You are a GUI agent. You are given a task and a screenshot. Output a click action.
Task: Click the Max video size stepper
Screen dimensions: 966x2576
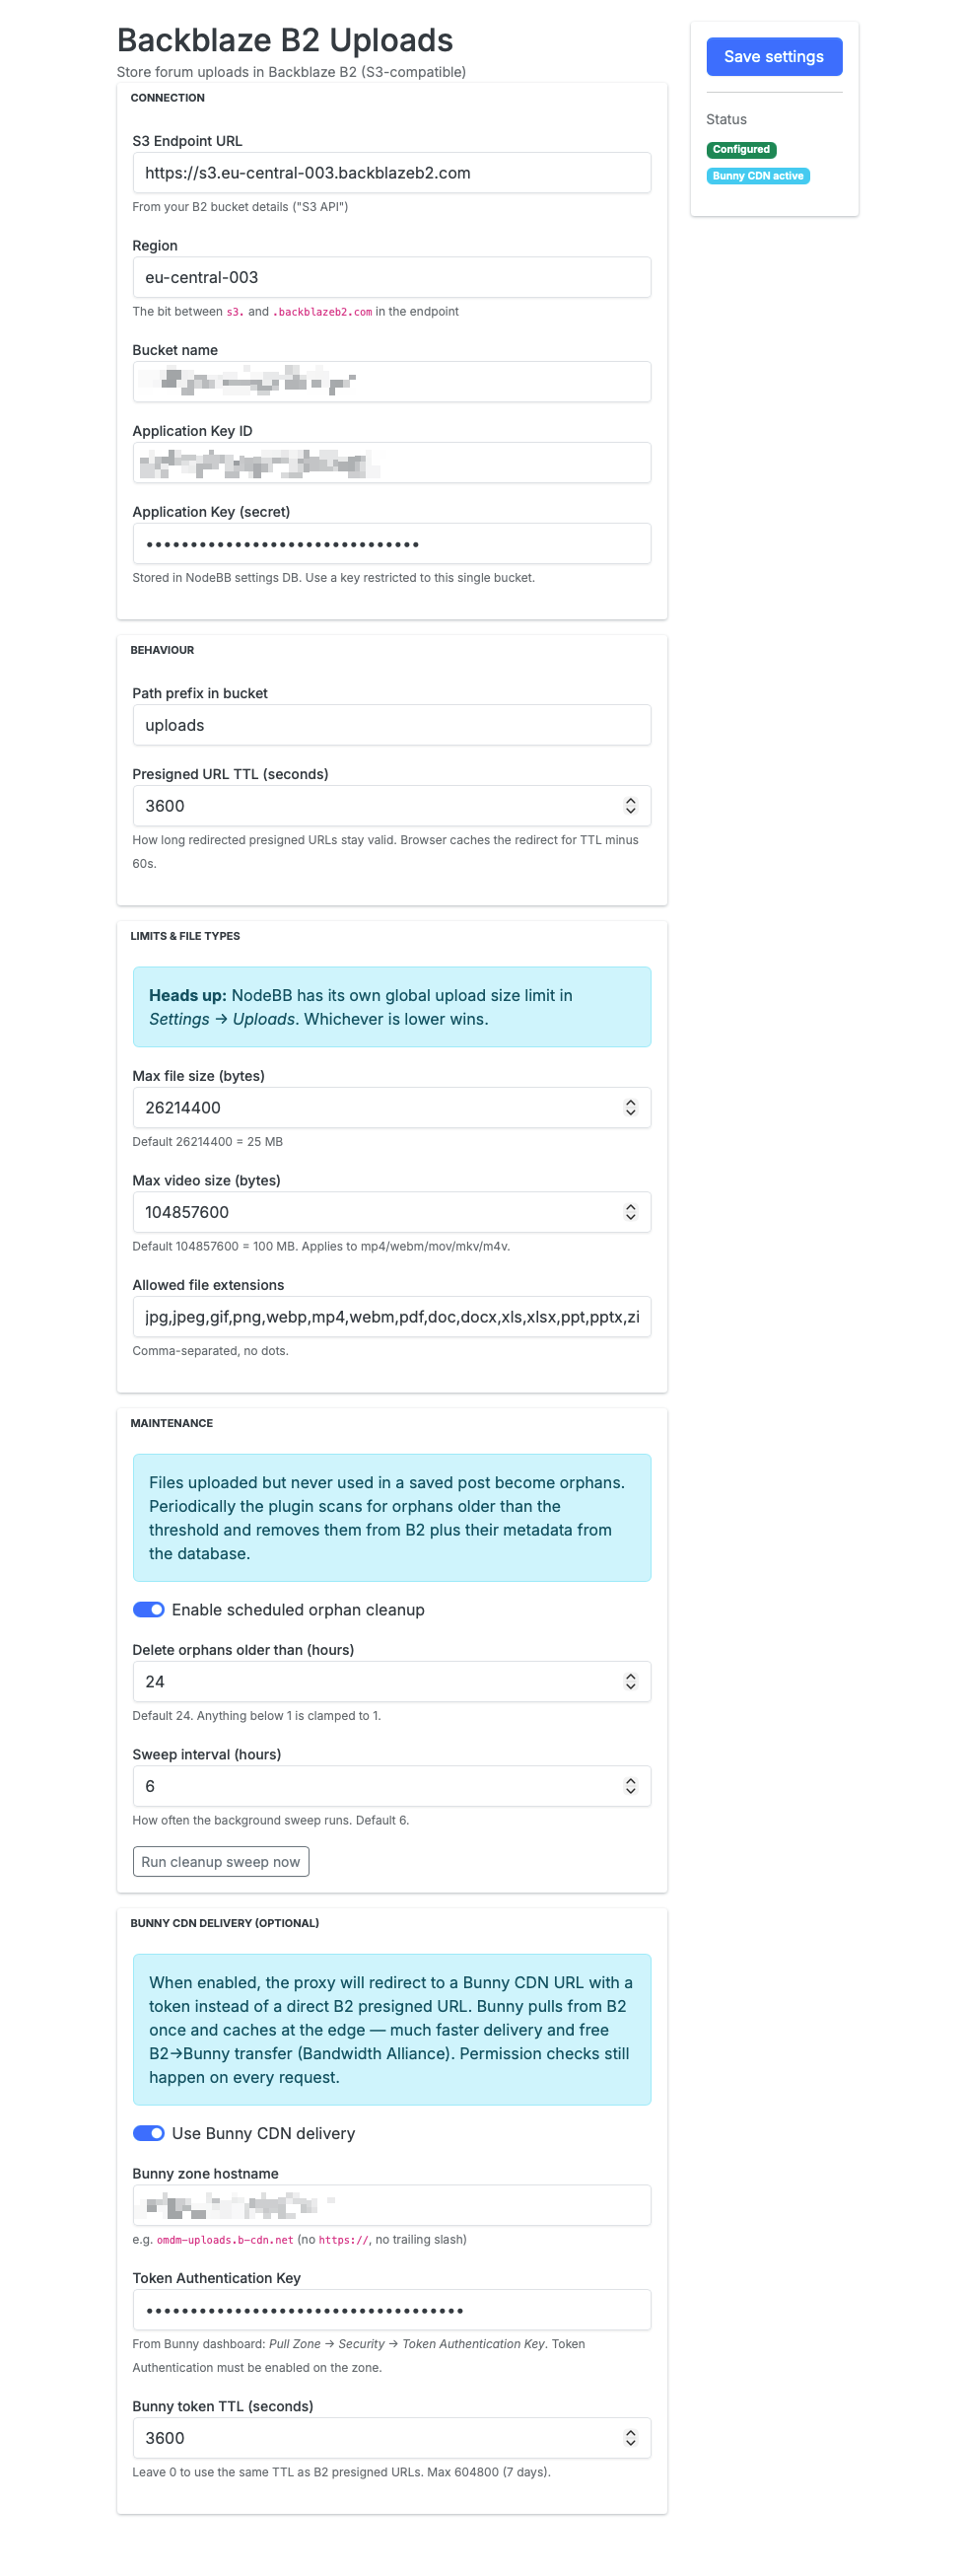click(x=630, y=1212)
